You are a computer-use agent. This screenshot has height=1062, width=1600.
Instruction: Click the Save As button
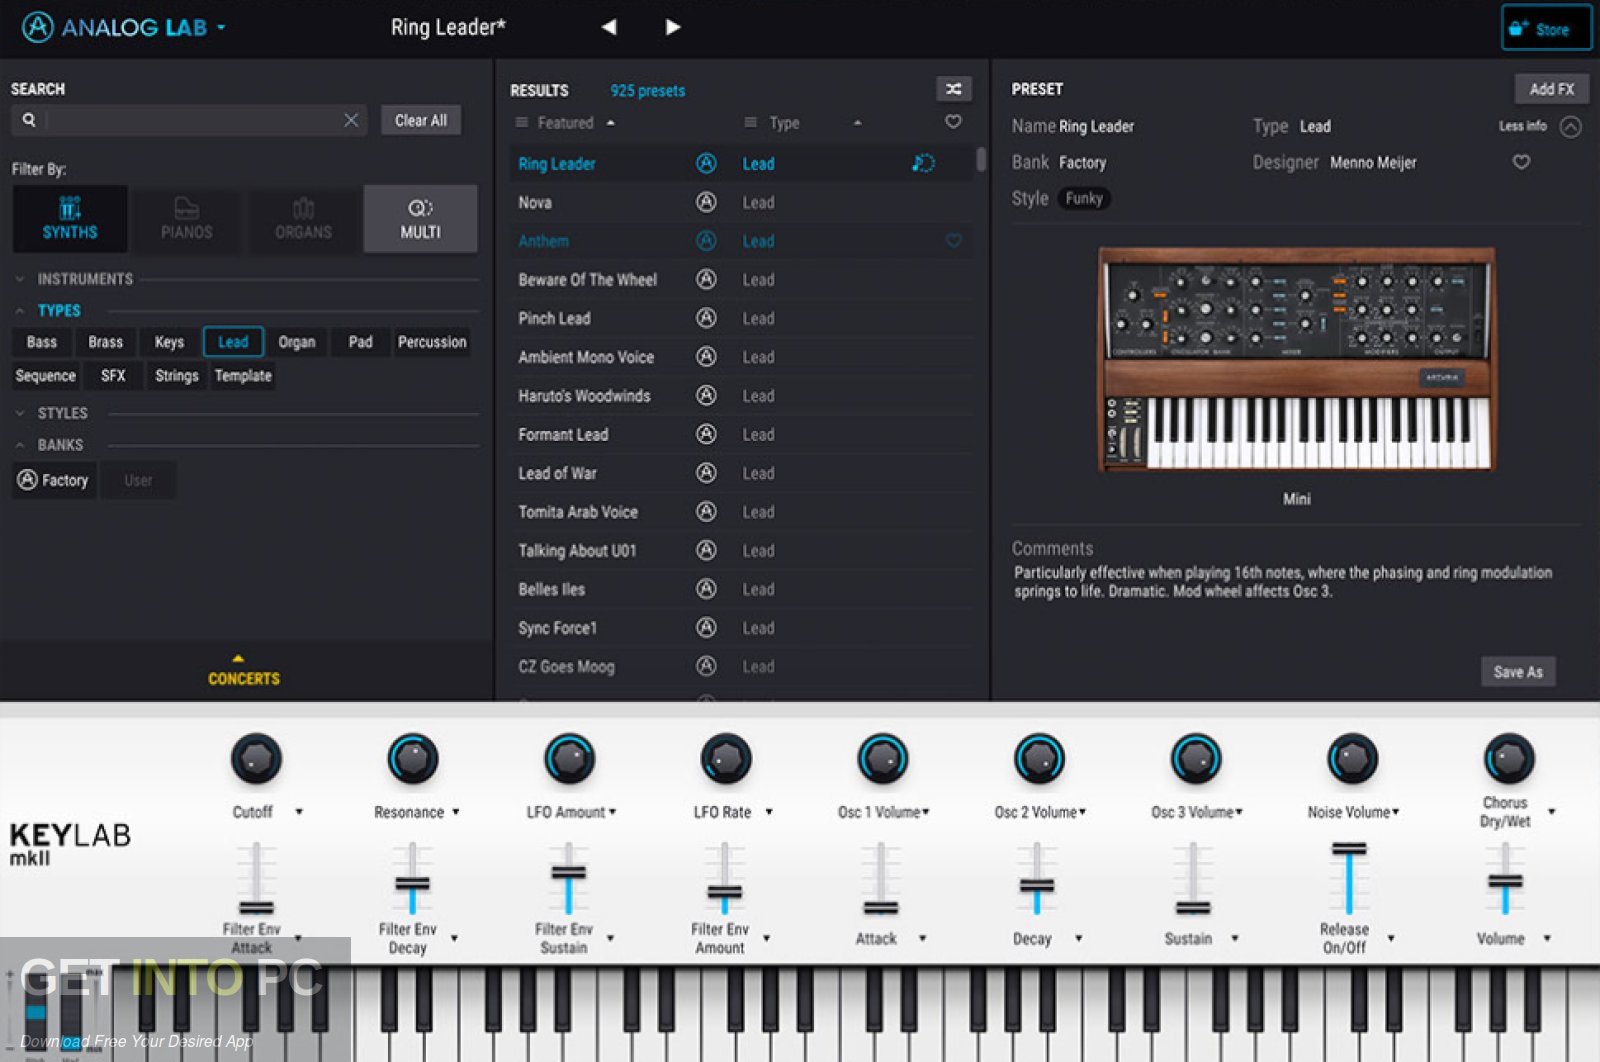1518,672
